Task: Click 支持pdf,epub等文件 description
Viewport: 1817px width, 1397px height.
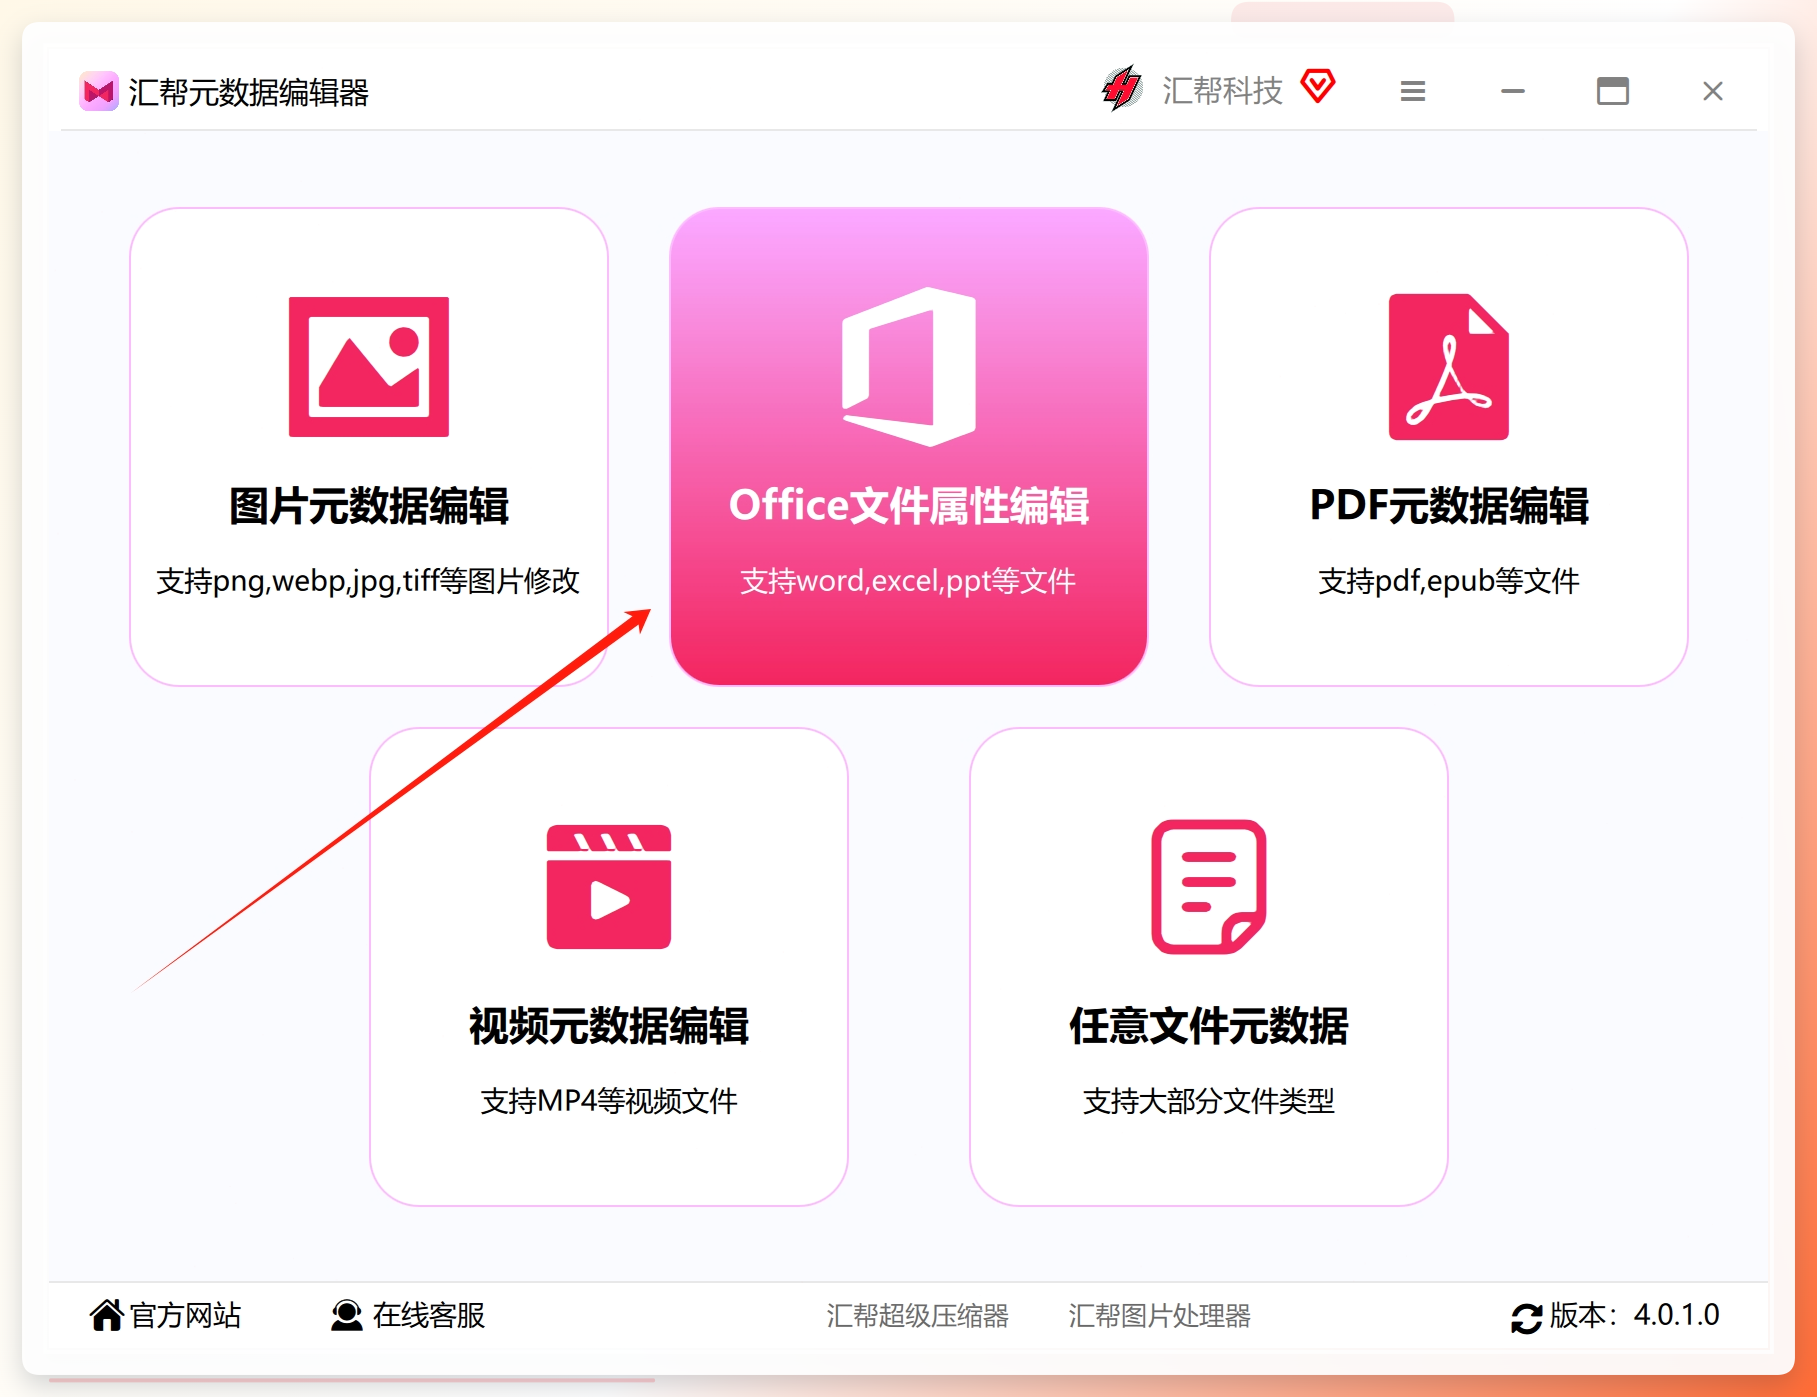Action: [x=1449, y=581]
